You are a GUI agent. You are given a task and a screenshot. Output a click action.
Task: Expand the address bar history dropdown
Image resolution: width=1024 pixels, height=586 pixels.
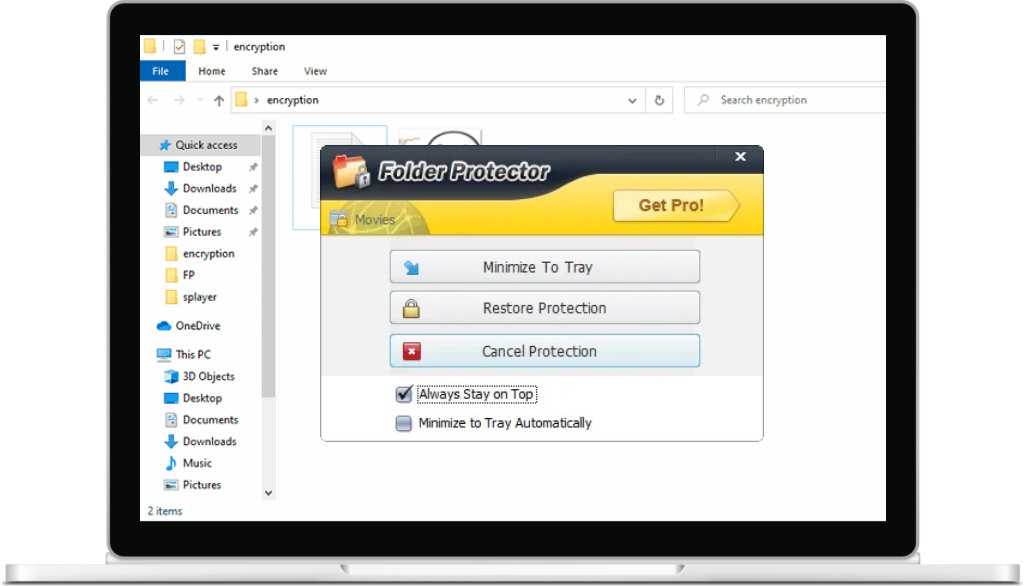pos(632,100)
